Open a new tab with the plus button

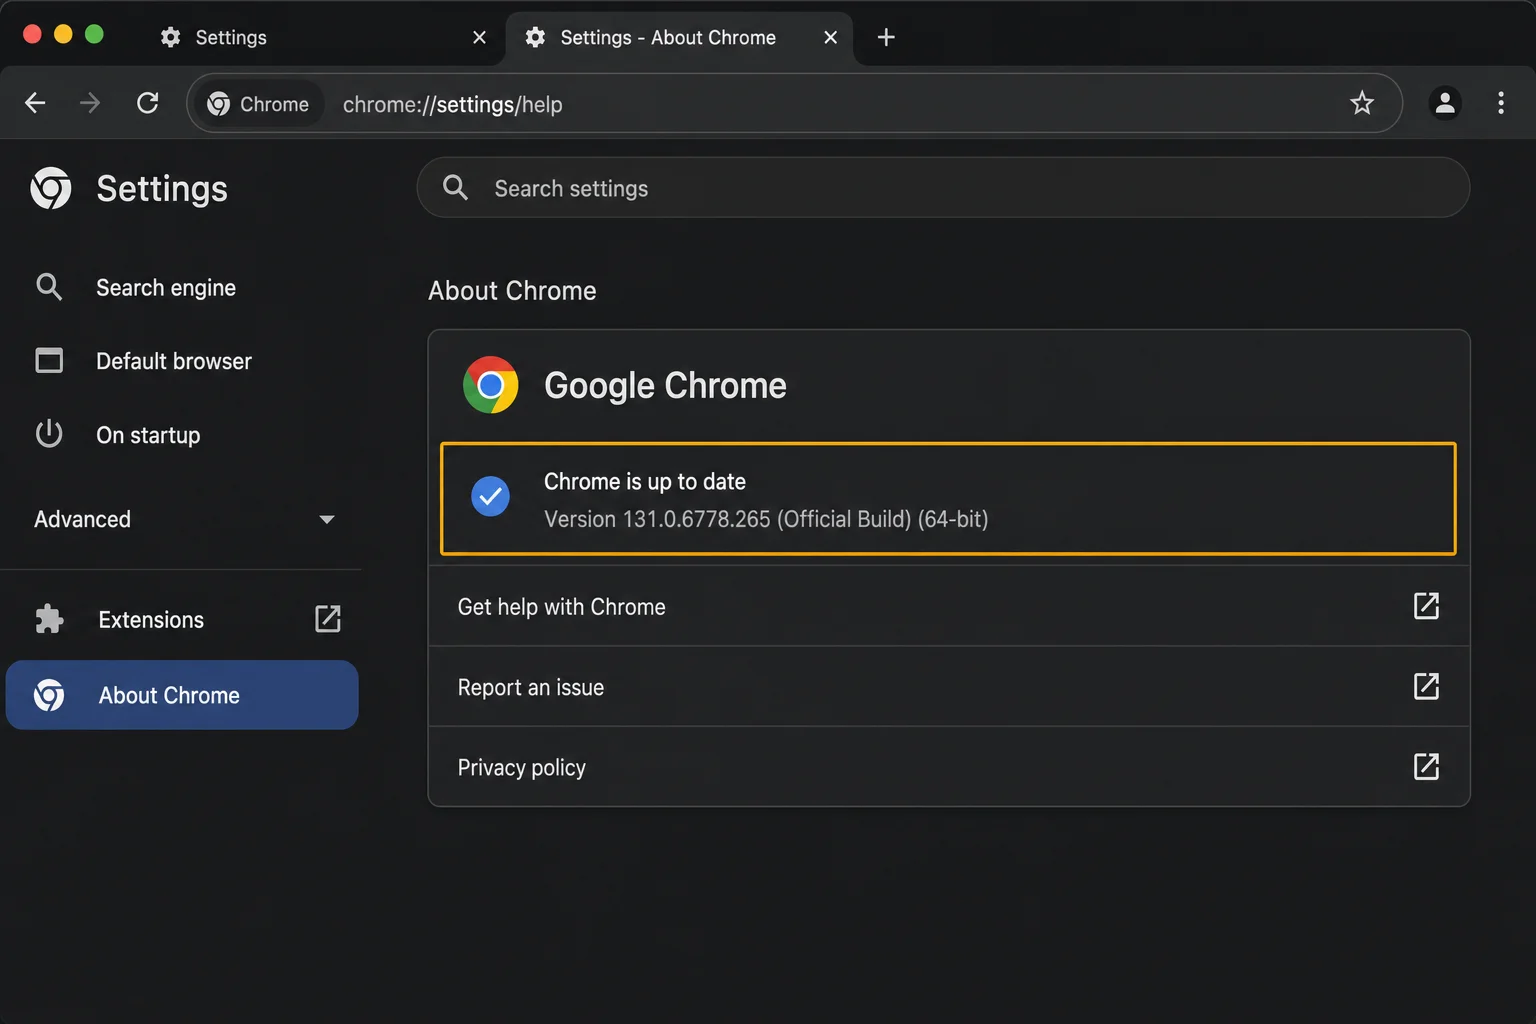[x=886, y=37]
